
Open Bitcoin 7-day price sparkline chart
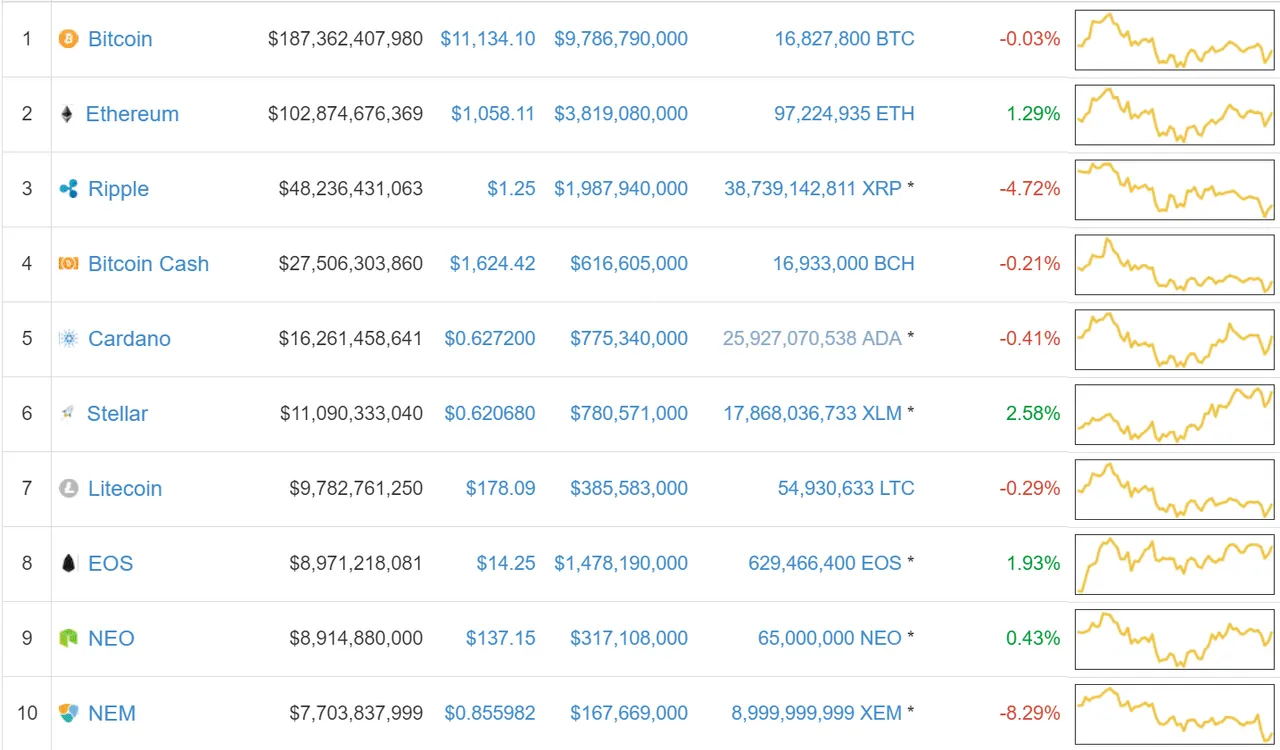tap(1175, 40)
